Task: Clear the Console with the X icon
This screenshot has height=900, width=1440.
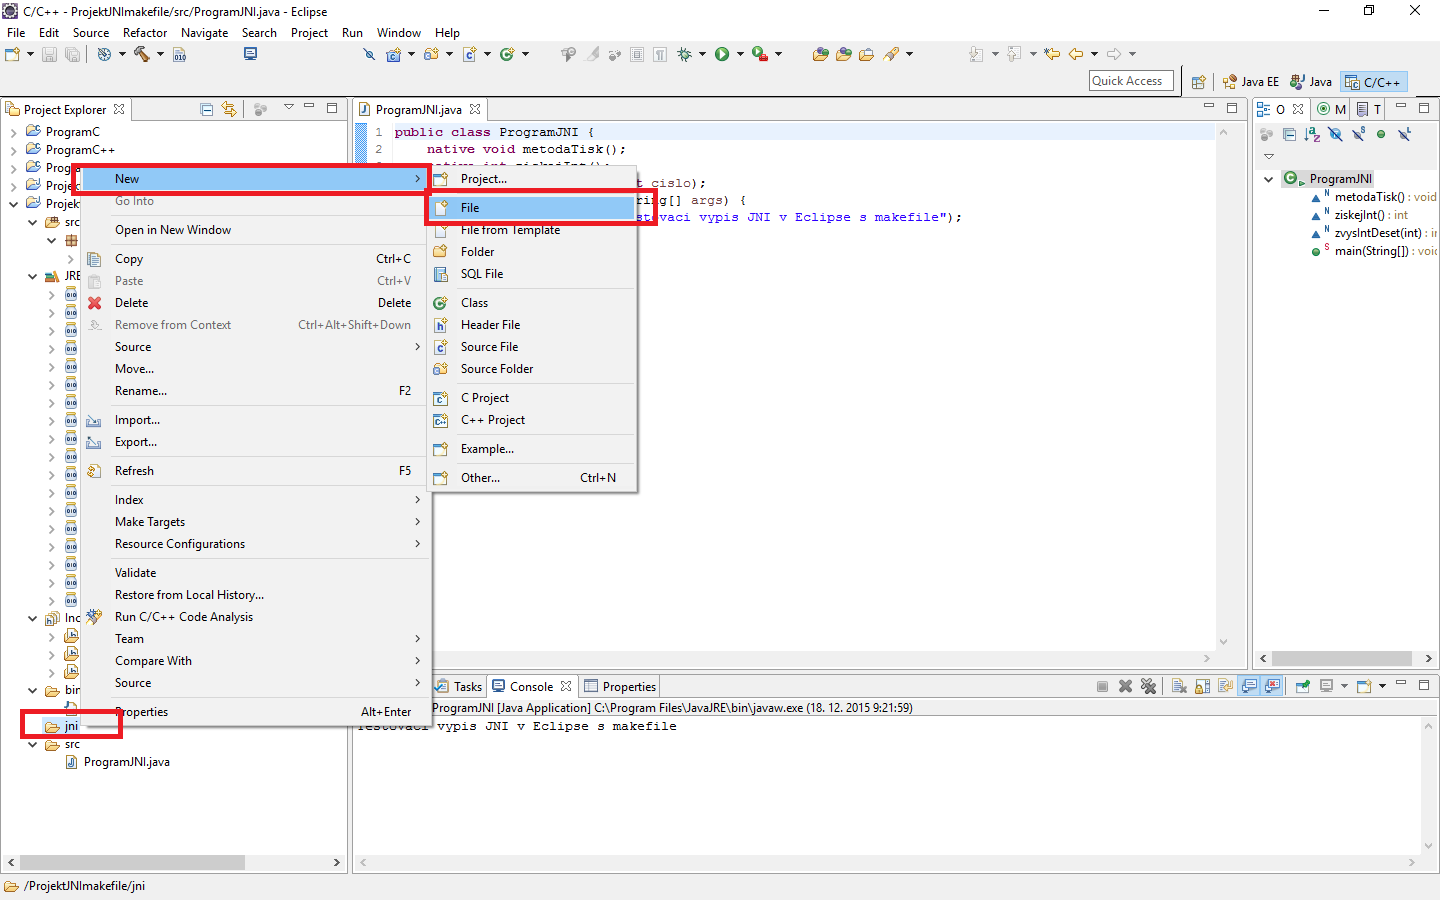Action: coord(1126,686)
